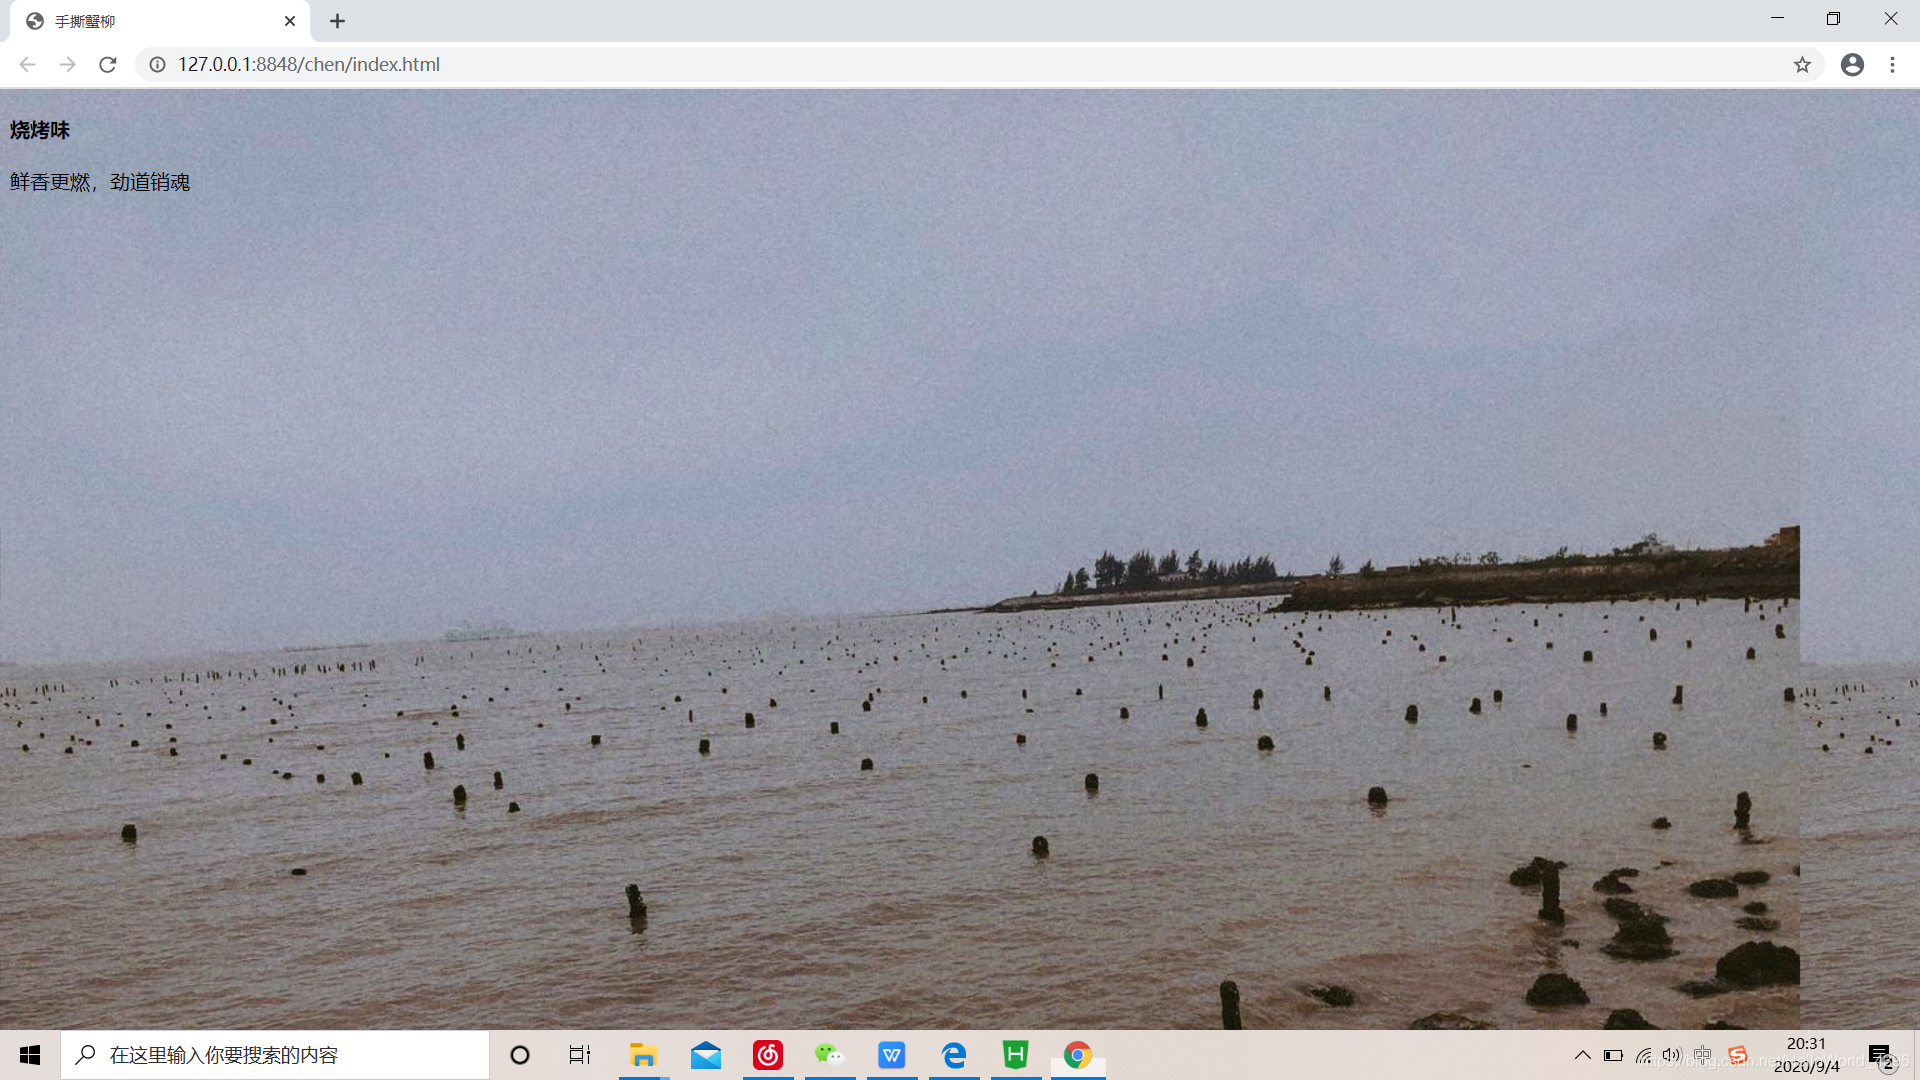This screenshot has height=1080, width=1920.
Task: Open the Windows Start menu
Action: point(30,1055)
